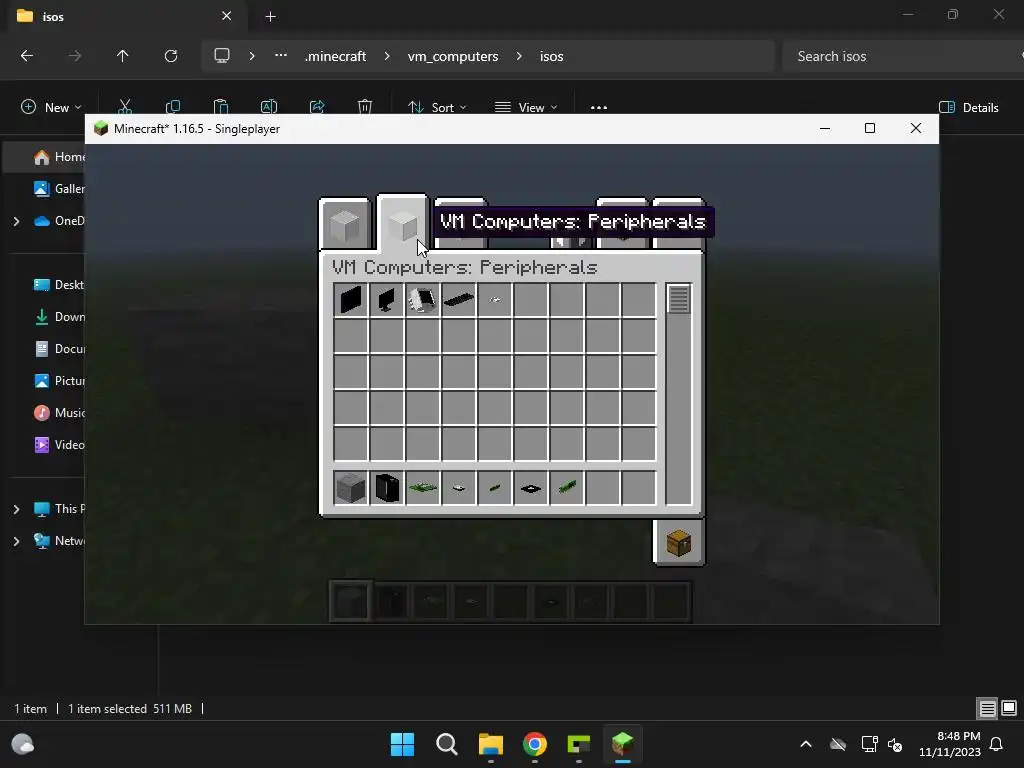The height and width of the screenshot is (768, 1024).
Task: Pick the mouse item in creative inventory
Action: (x=494, y=300)
